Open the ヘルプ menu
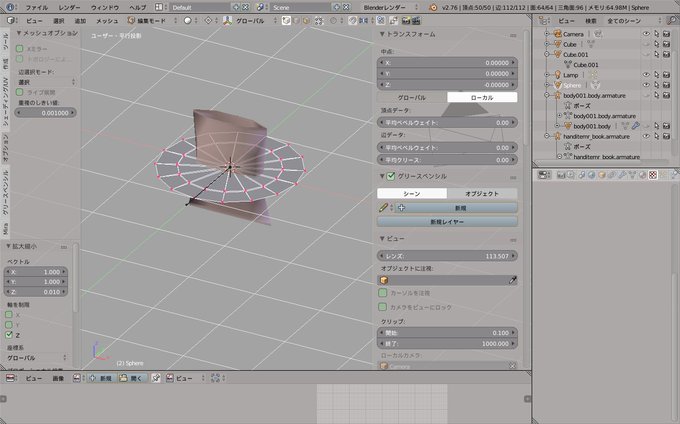 point(137,8)
